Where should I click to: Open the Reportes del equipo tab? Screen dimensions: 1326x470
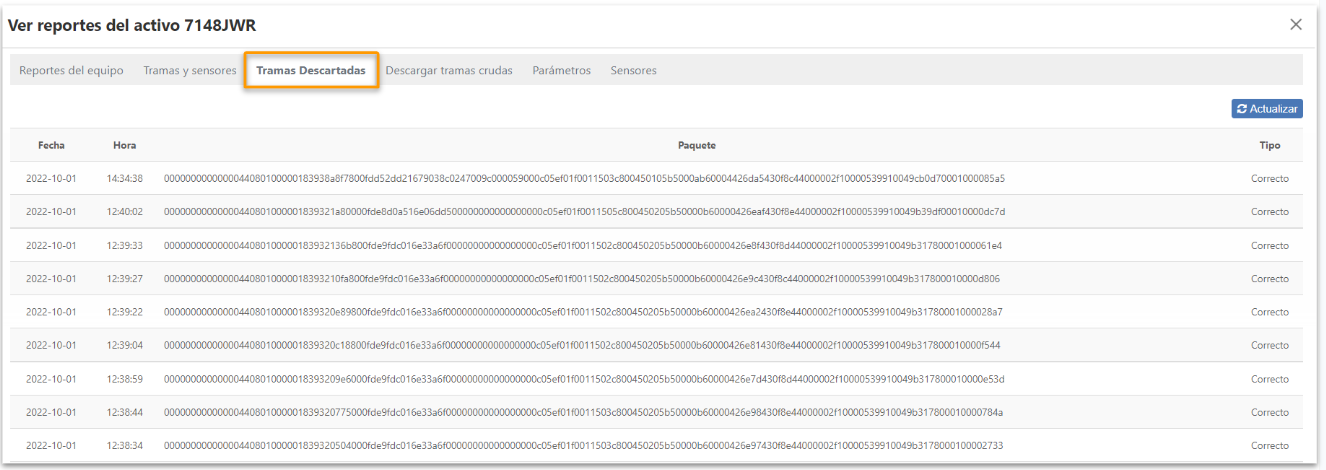point(71,71)
